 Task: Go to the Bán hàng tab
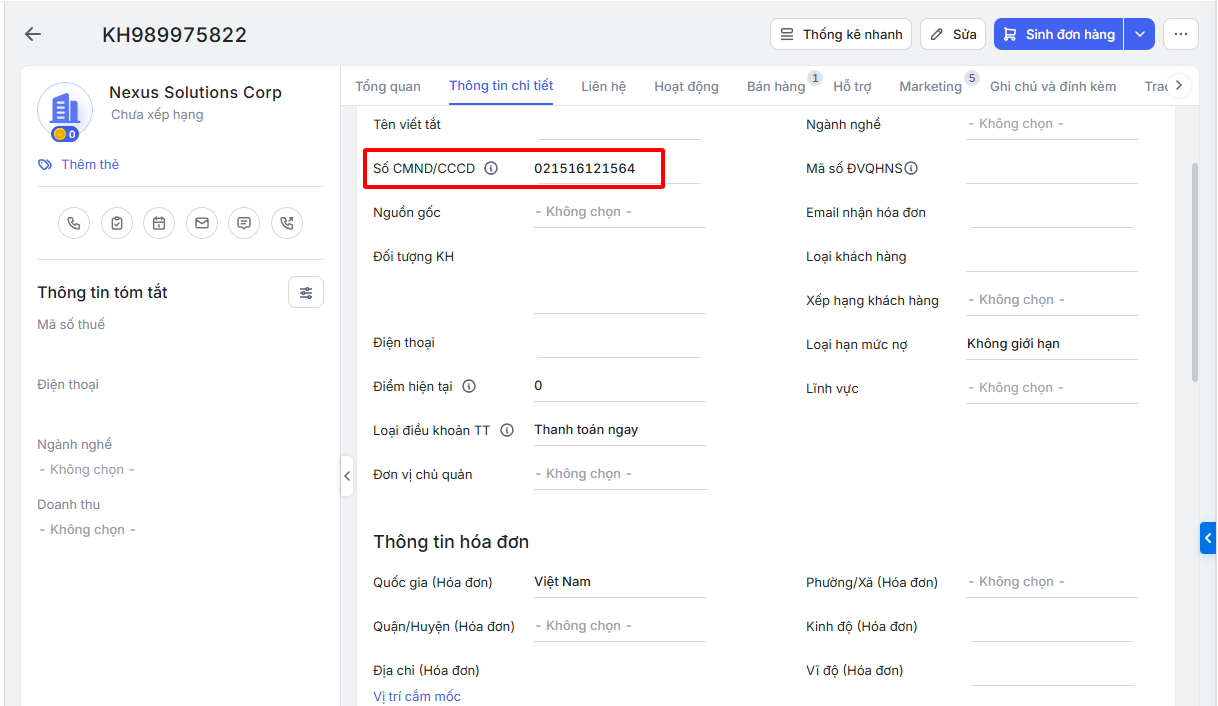[776, 86]
